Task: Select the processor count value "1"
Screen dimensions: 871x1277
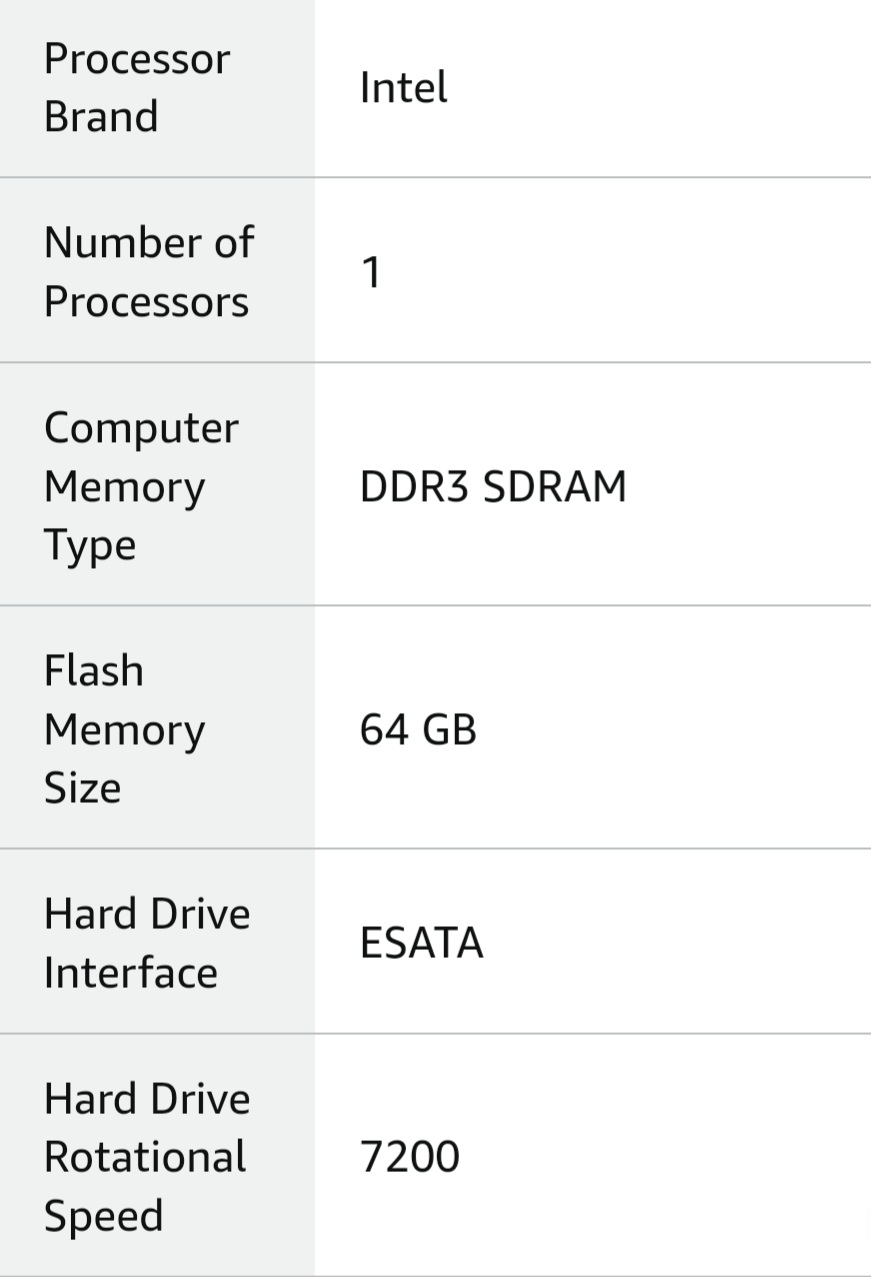Action: click(x=371, y=272)
